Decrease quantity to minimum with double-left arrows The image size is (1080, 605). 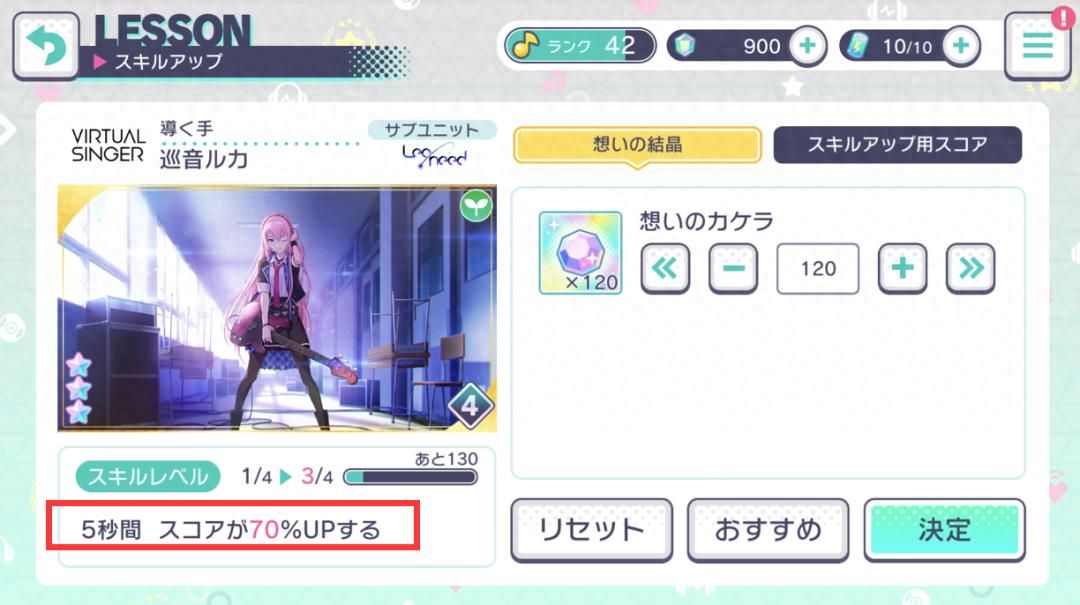coord(665,268)
